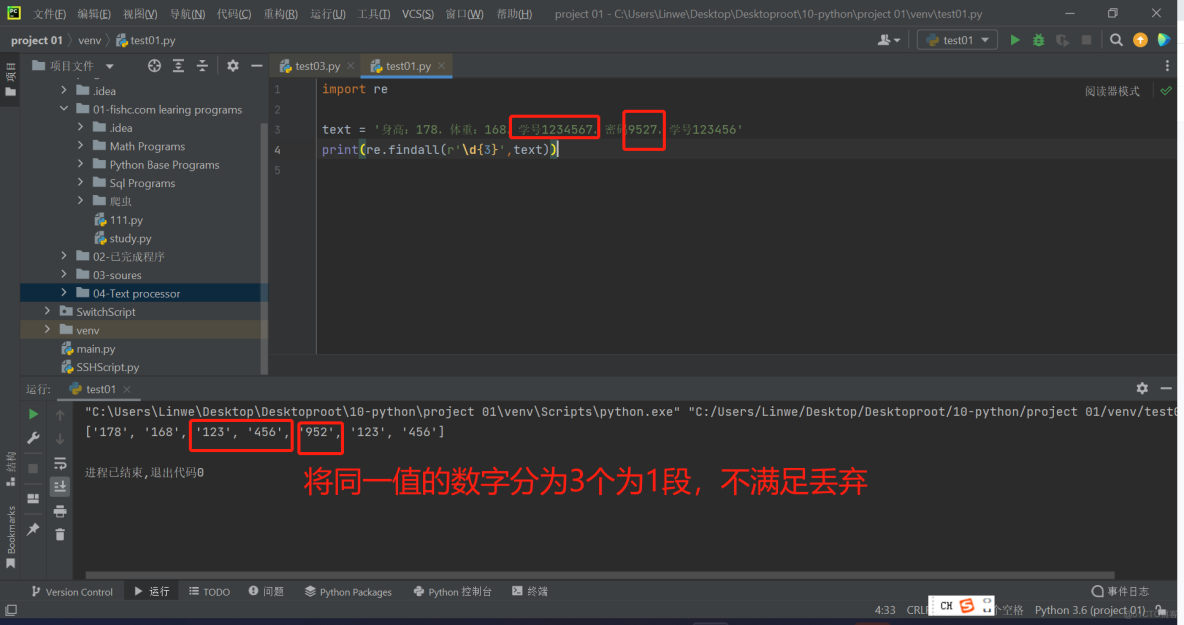Screen dimensions: 1184x625
Task: Enable 阅读器模式 reader mode
Action: 1112,91
